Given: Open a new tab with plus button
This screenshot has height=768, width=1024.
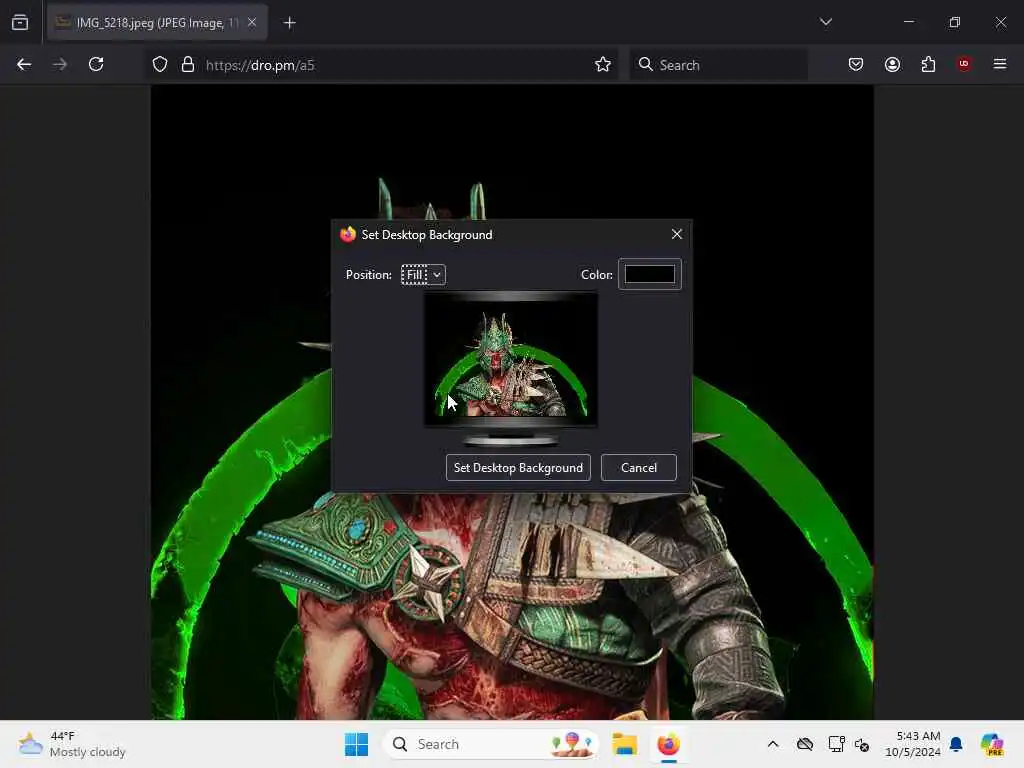Looking at the screenshot, I should point(289,23).
